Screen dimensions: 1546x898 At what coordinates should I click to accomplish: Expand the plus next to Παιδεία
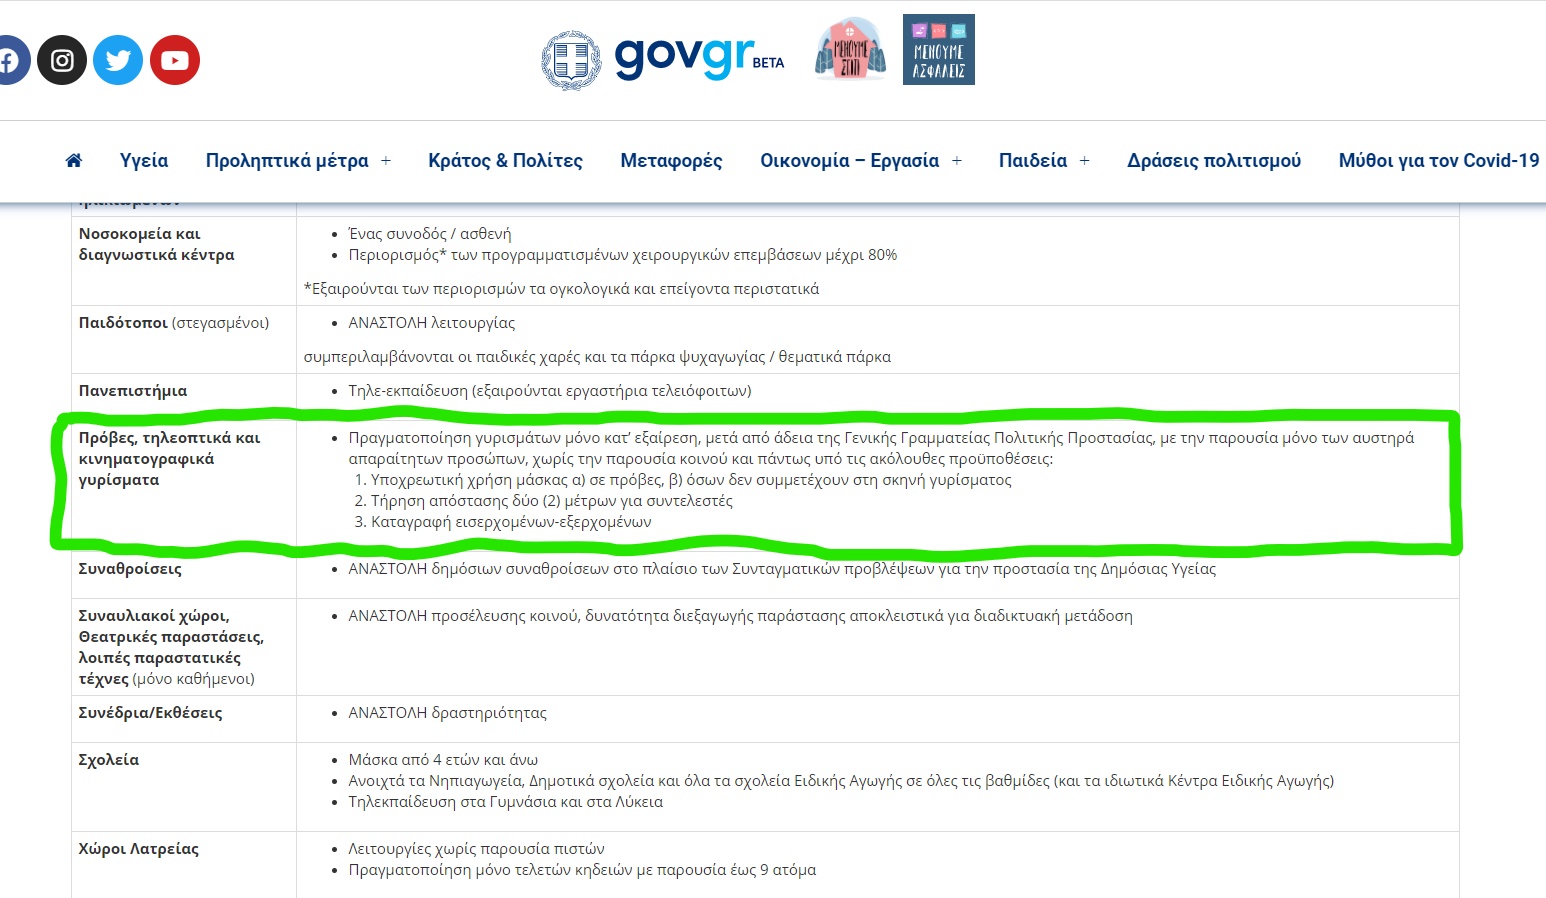1085,161
